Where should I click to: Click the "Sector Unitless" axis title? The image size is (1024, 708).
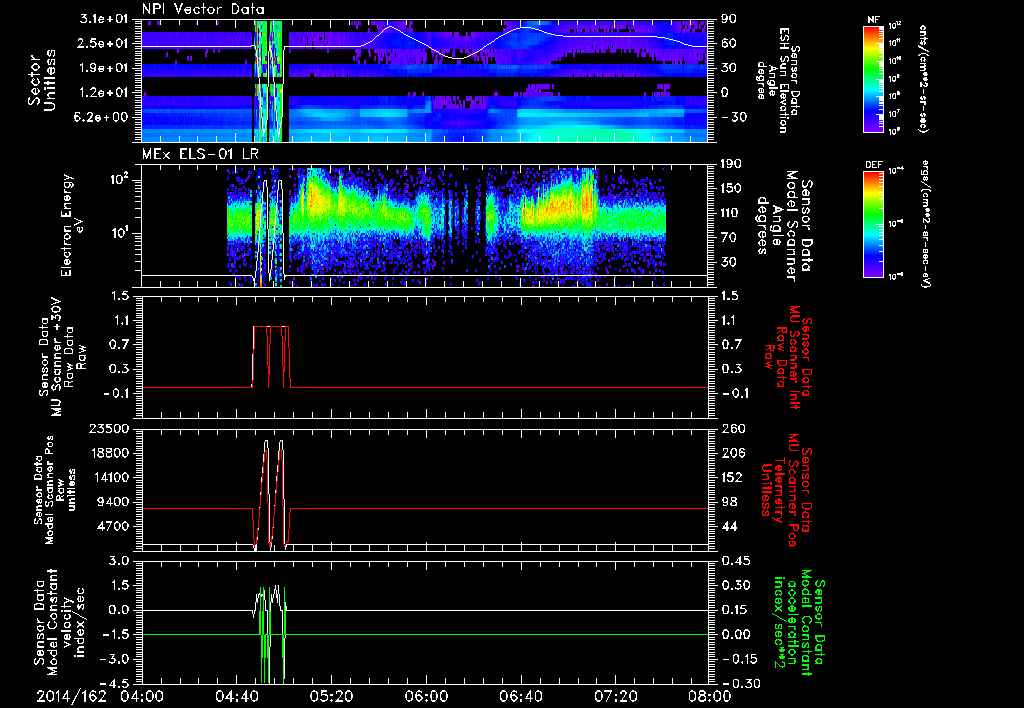point(42,80)
